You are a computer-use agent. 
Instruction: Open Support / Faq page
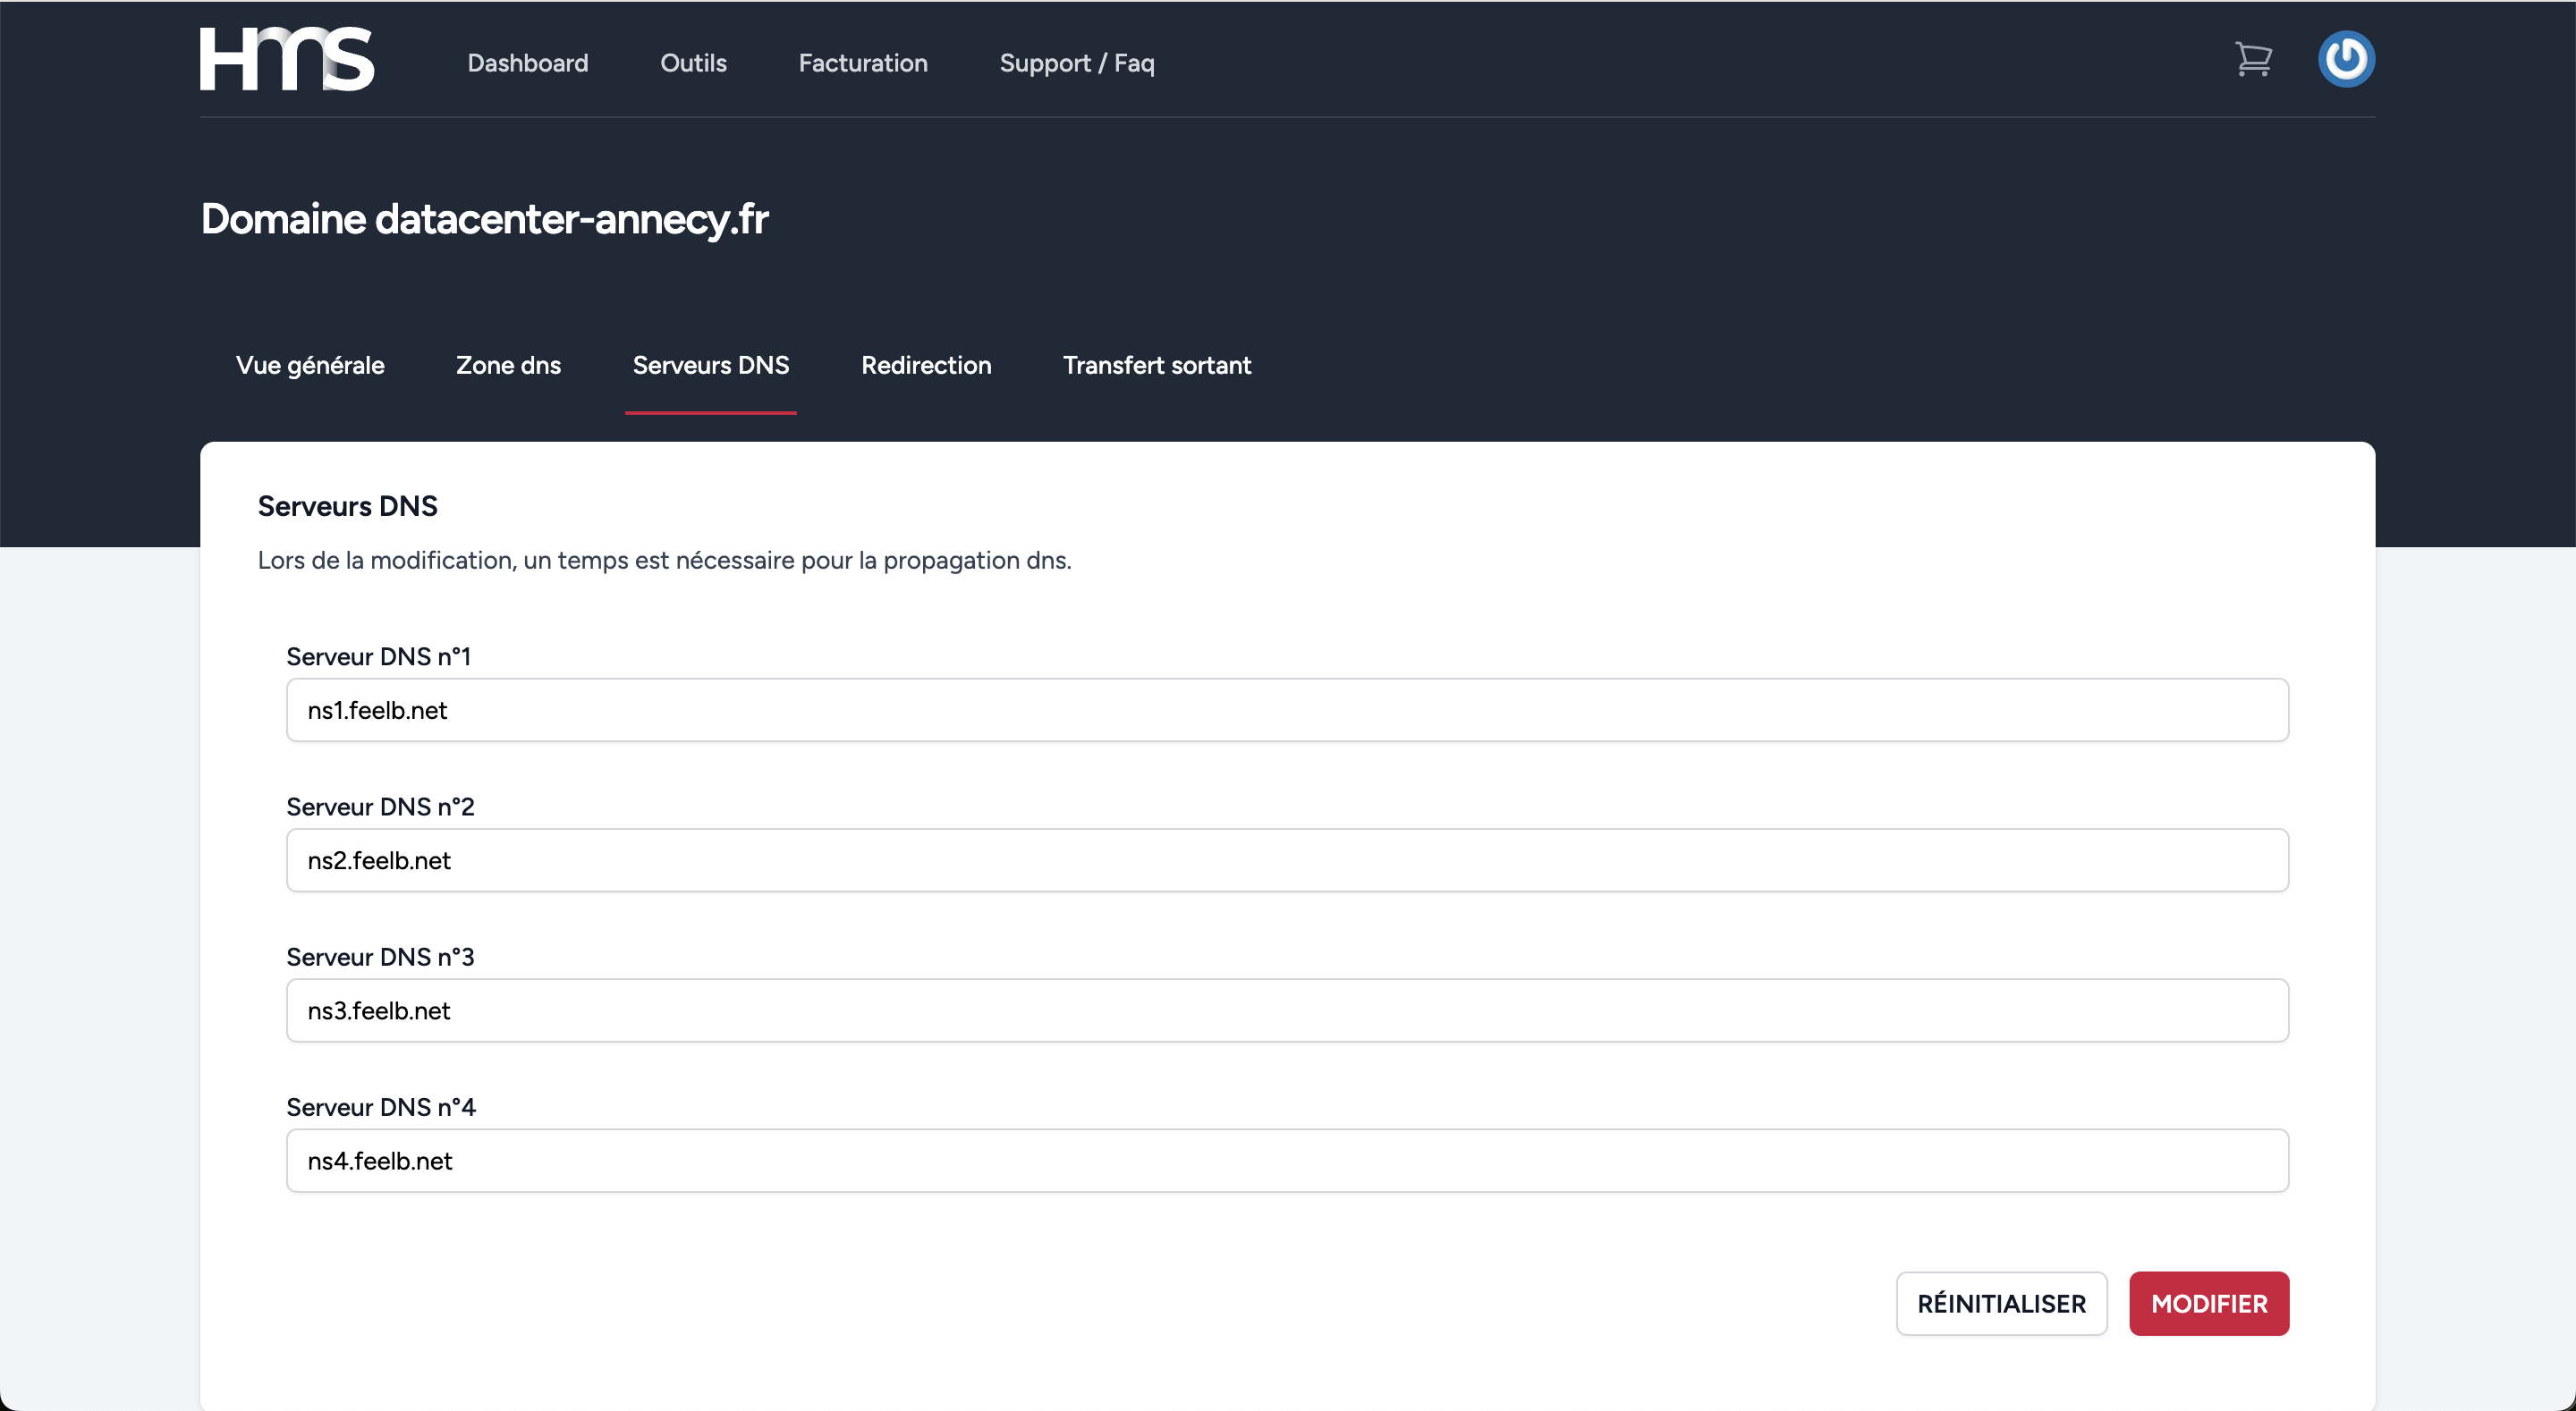pos(1076,63)
